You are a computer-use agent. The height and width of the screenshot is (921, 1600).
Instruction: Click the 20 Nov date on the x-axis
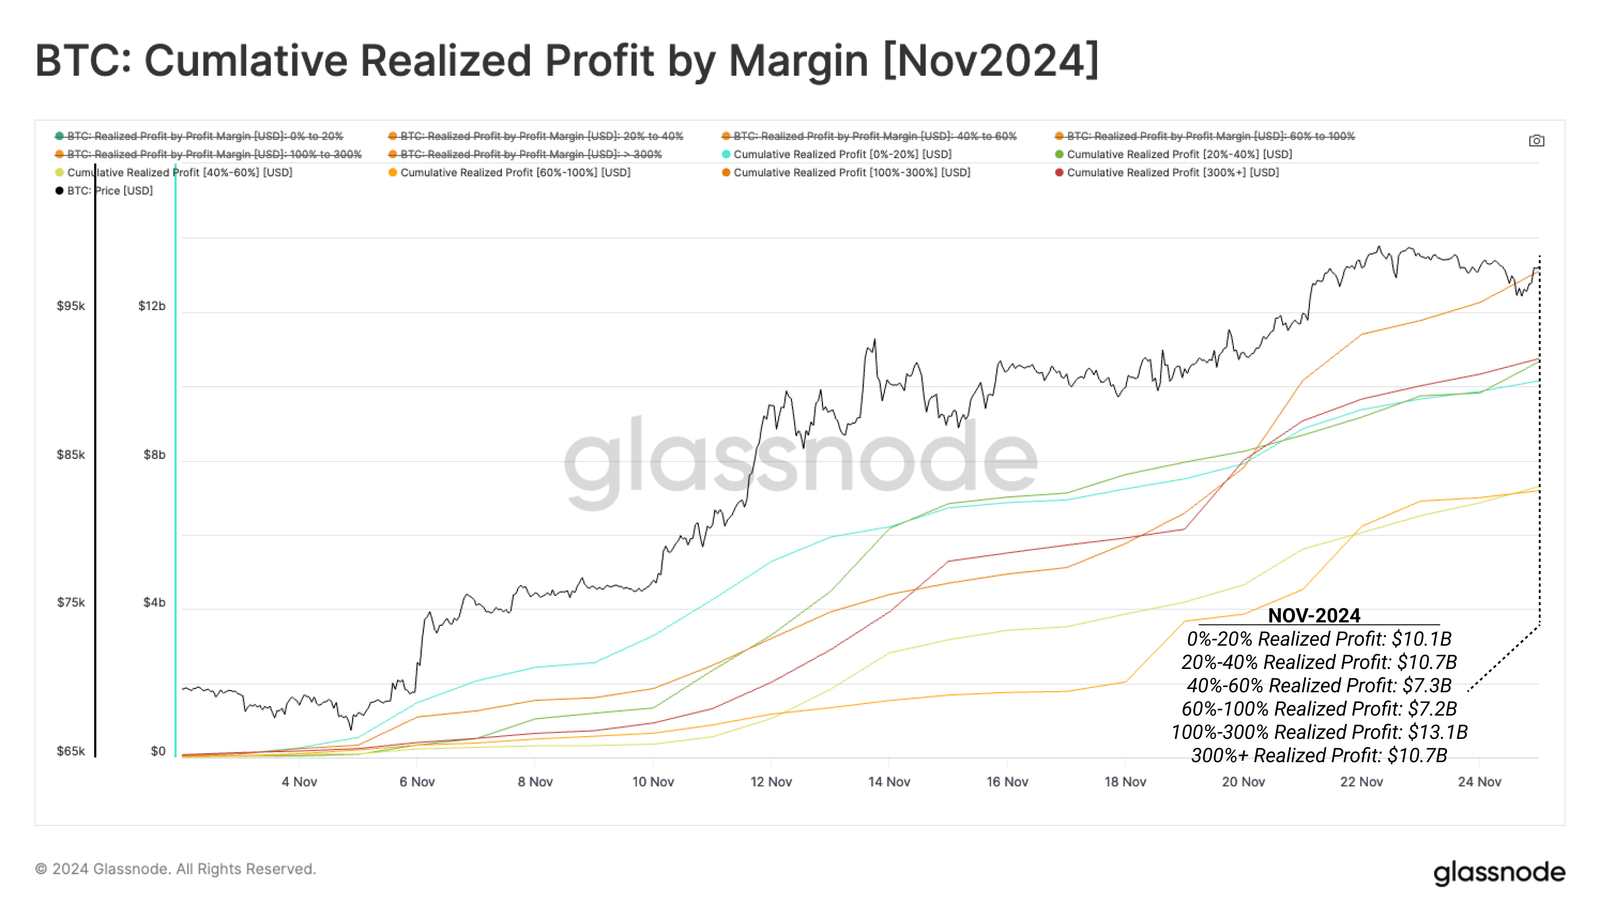[1243, 782]
